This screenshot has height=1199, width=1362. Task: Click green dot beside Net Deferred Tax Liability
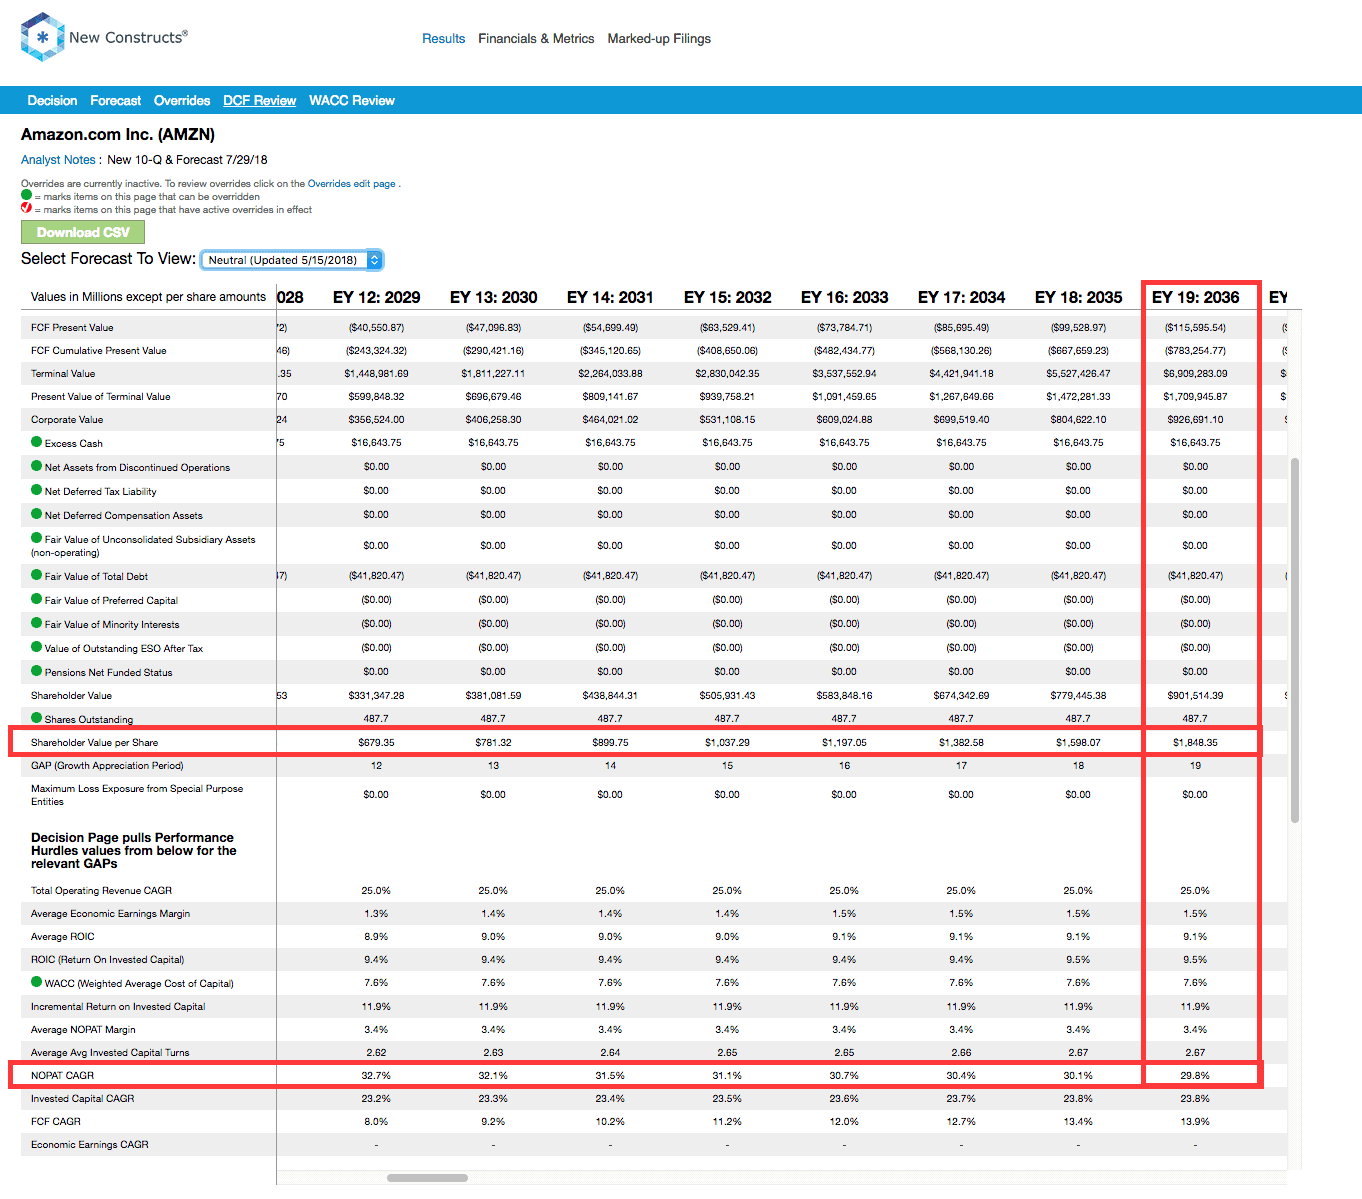coord(37,490)
